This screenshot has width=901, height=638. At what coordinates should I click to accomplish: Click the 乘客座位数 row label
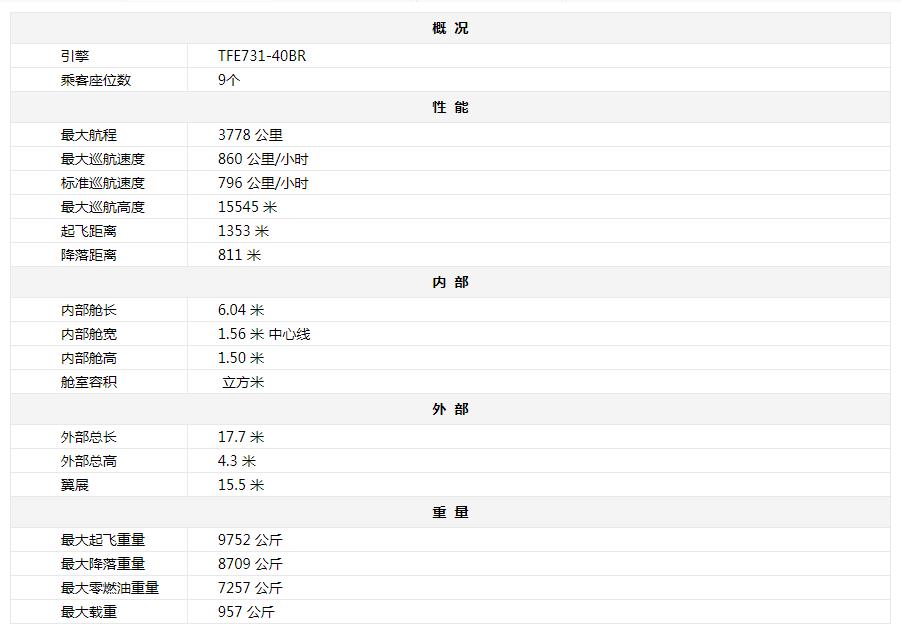coord(96,80)
